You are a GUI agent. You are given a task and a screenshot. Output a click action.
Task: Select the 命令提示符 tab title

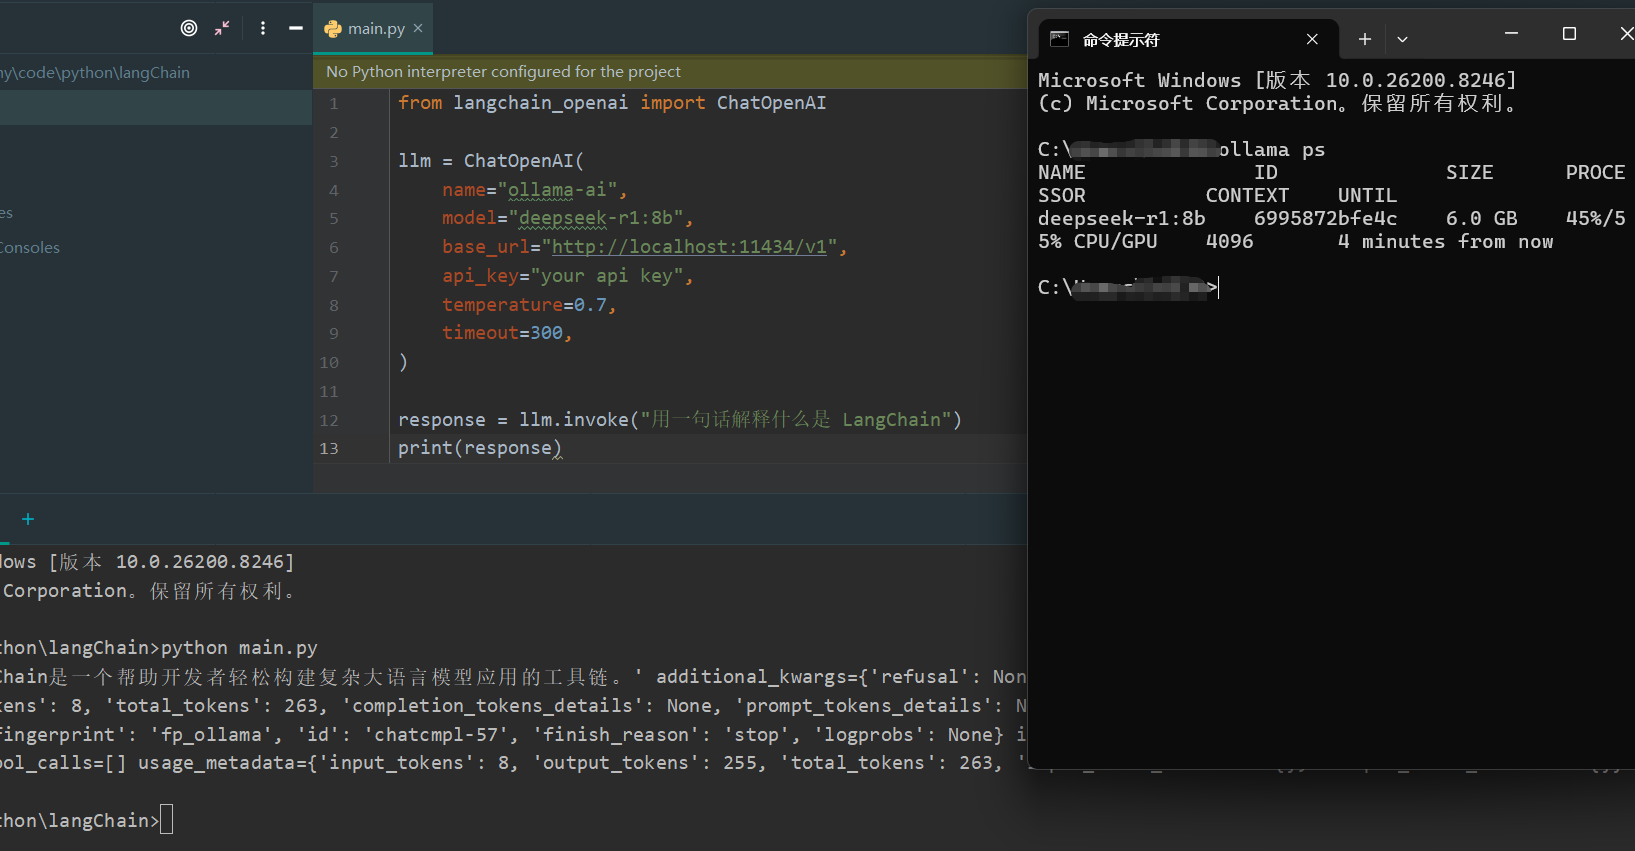click(1121, 40)
